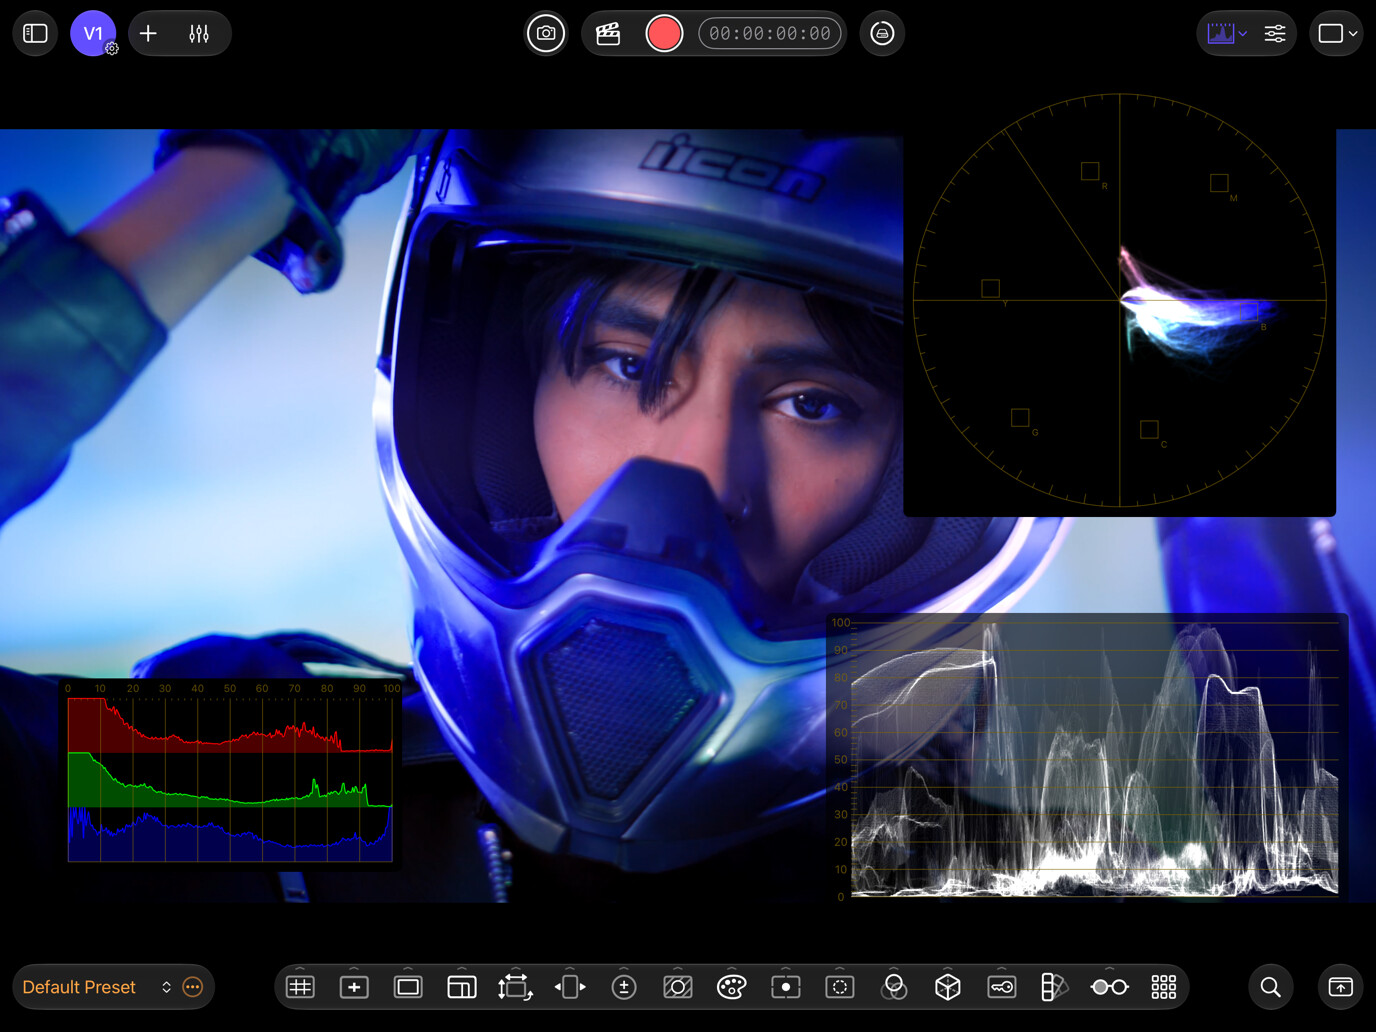Image resolution: width=1376 pixels, height=1032 pixels.
Task: Open the all-tools dot grid
Action: [1164, 987]
